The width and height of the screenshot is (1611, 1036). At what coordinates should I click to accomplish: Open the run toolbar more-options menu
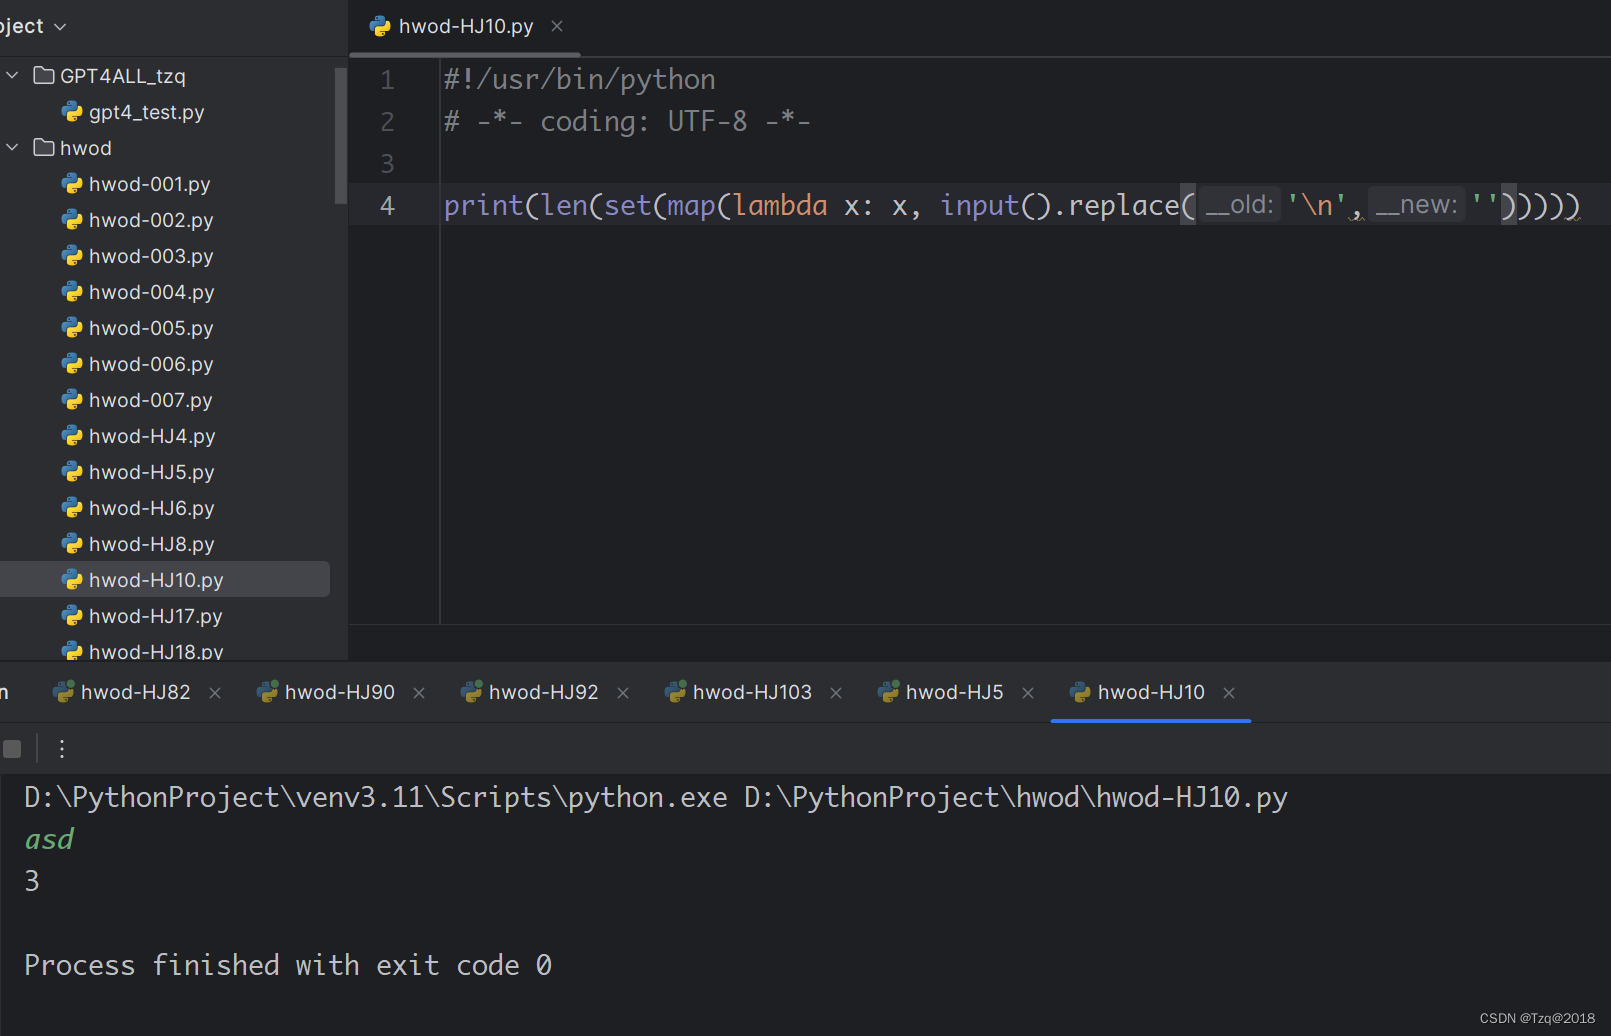pyautogui.click(x=62, y=749)
